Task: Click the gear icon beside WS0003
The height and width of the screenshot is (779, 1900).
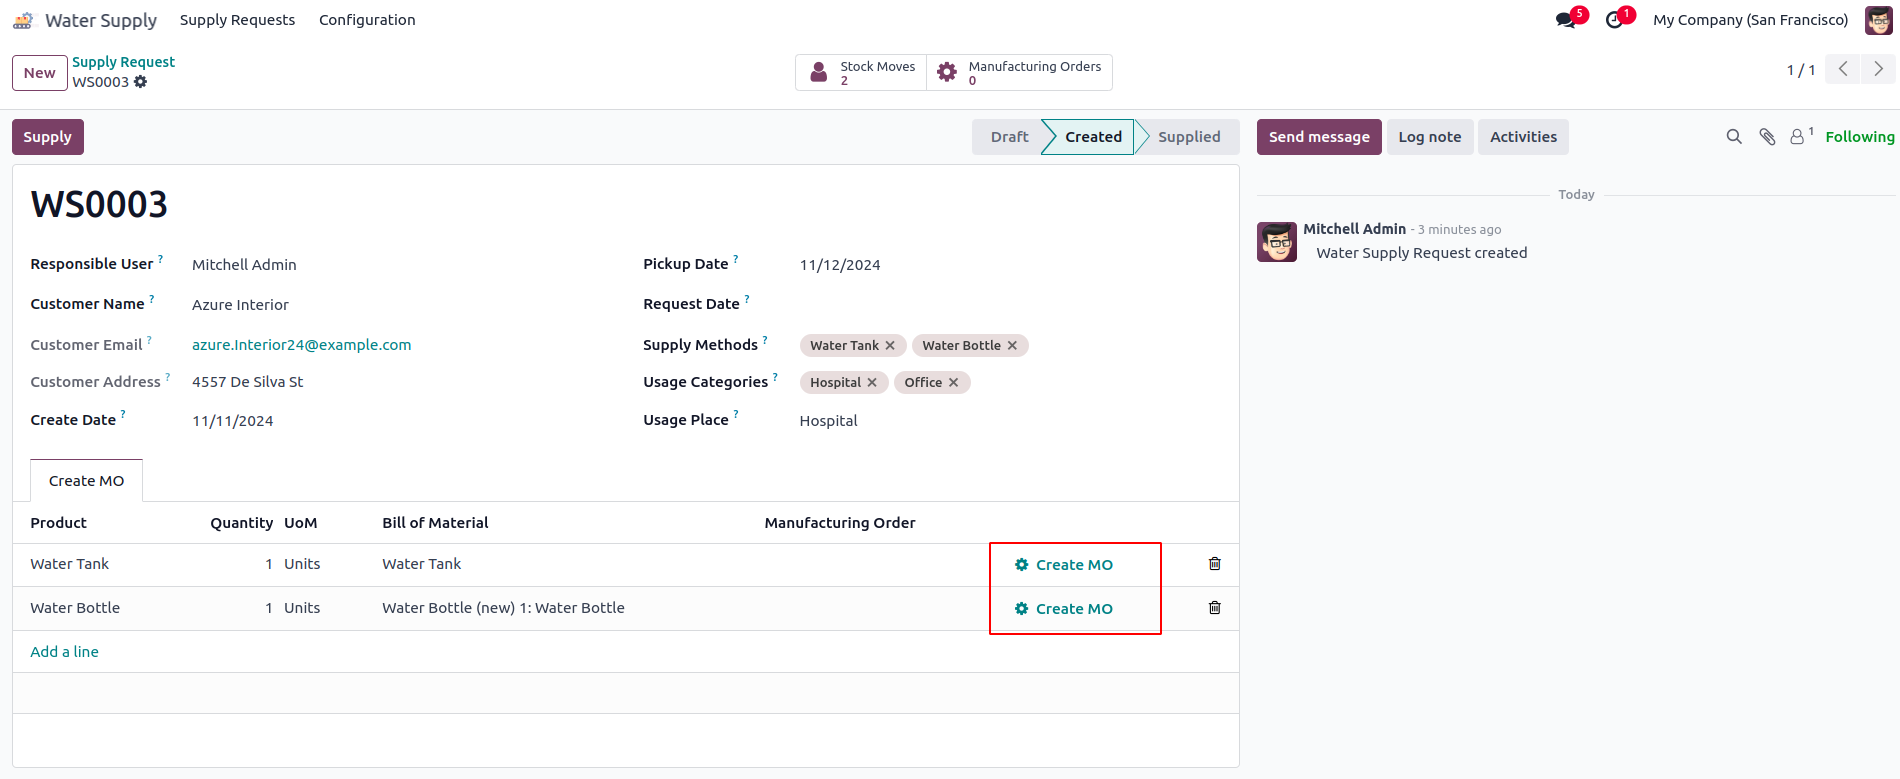Action: point(141,82)
